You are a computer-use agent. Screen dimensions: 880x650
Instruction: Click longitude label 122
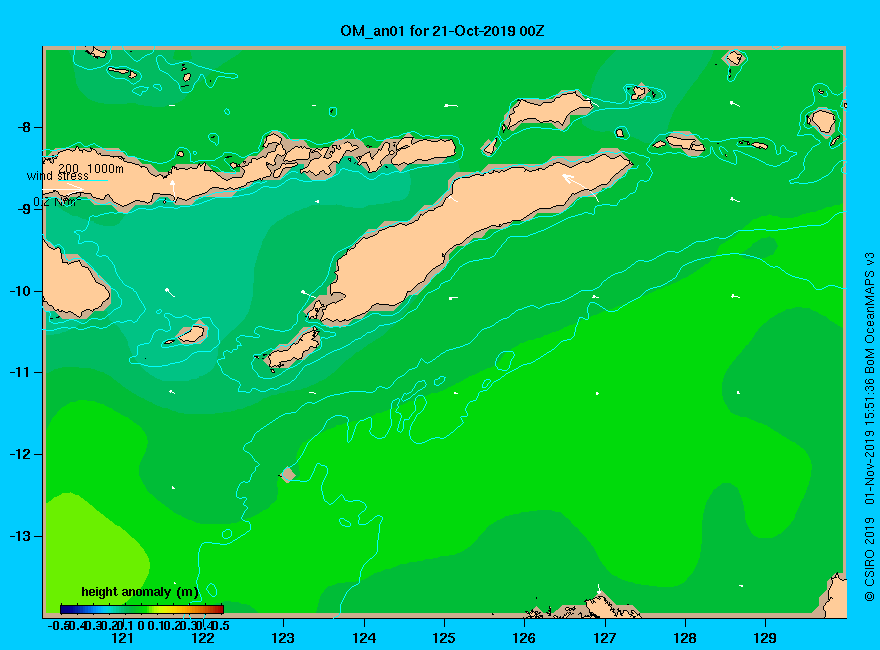(x=203, y=638)
